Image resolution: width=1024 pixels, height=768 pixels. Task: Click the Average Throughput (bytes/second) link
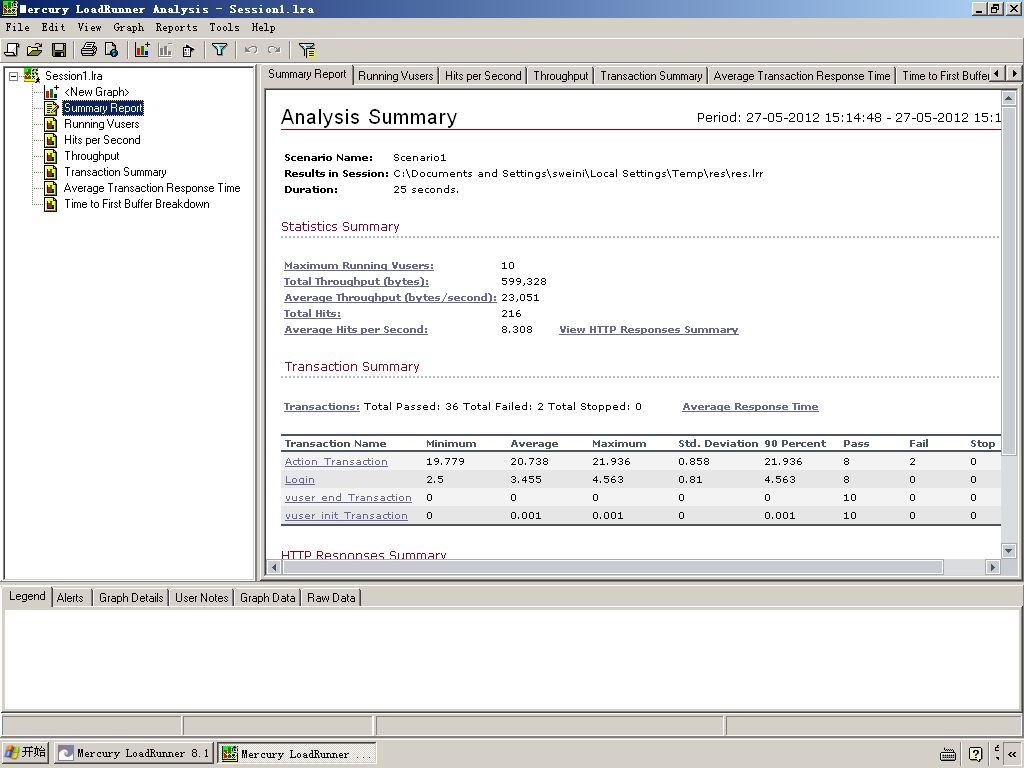[391, 298]
